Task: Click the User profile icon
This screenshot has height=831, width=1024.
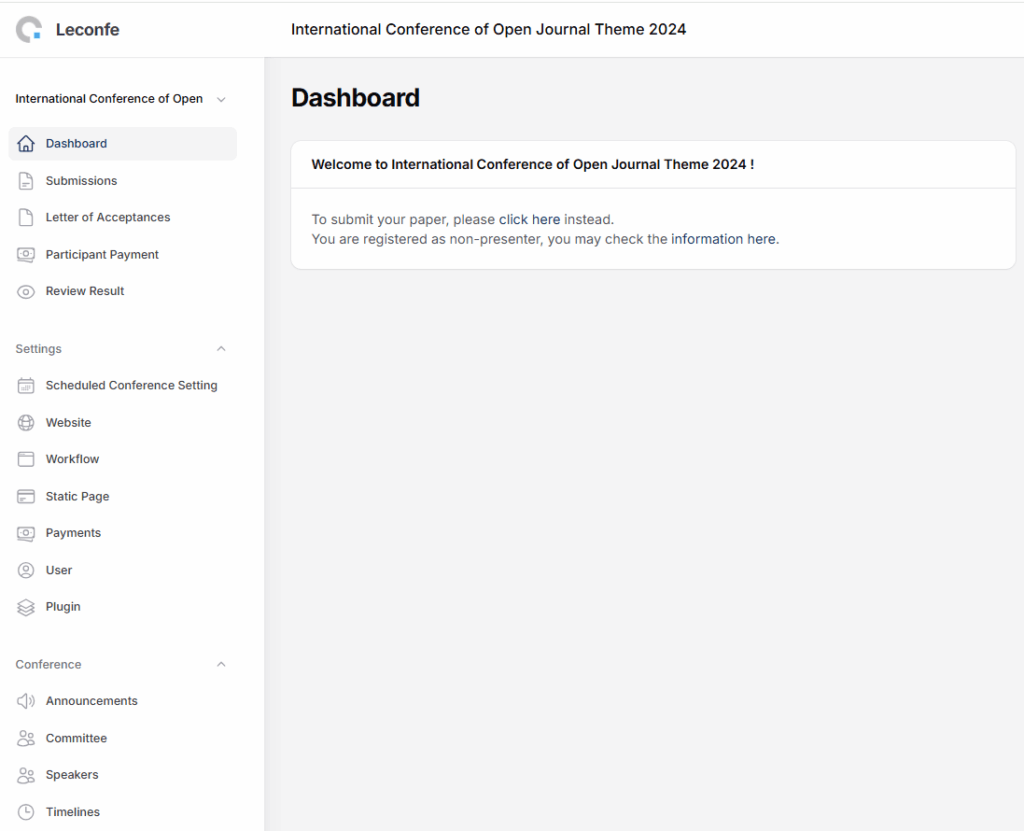Action: [26, 570]
